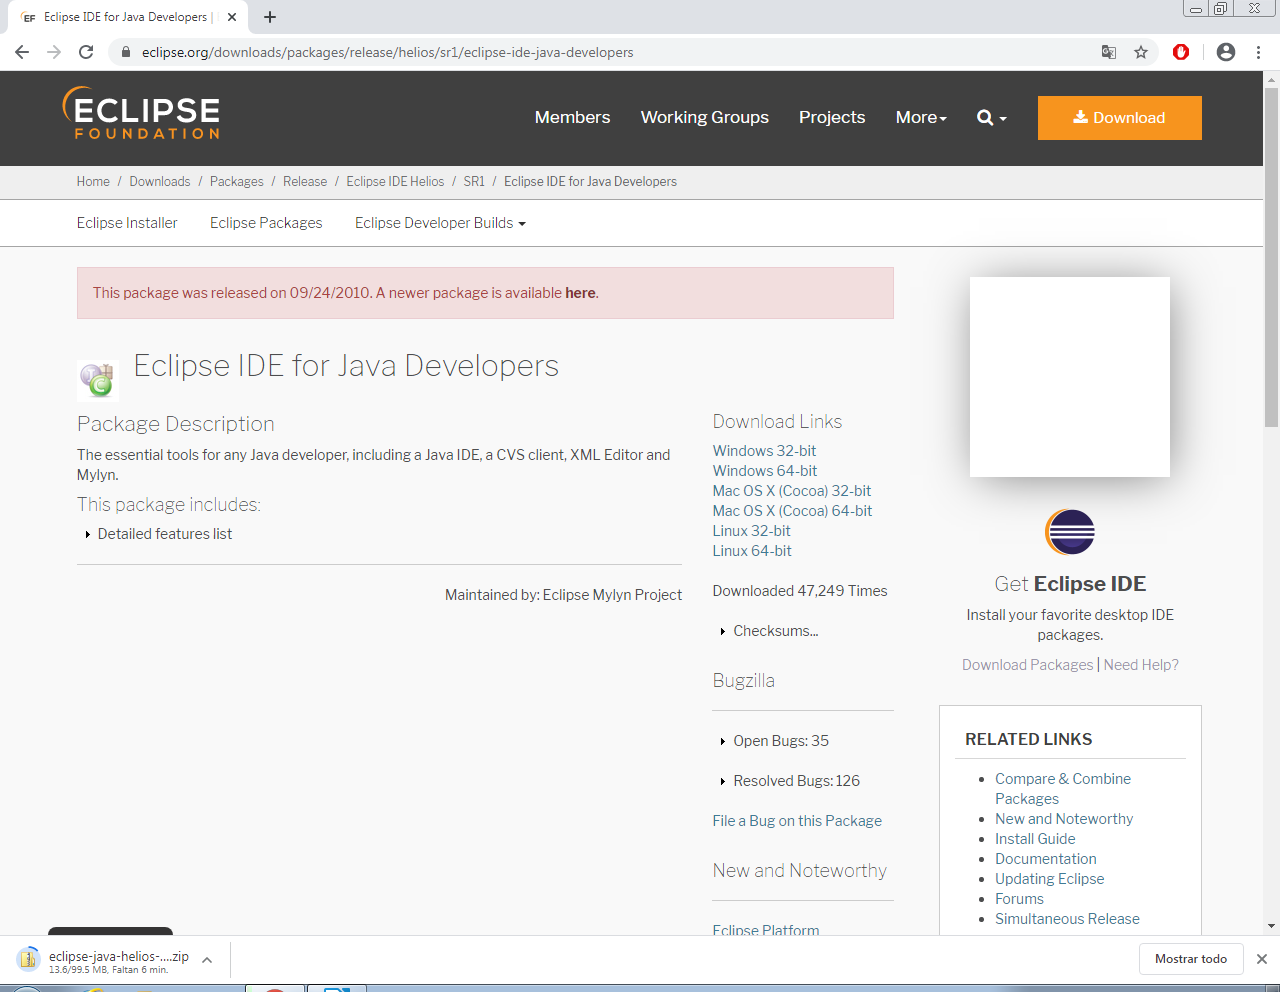Open the Chrome profile avatar

pyautogui.click(x=1226, y=52)
